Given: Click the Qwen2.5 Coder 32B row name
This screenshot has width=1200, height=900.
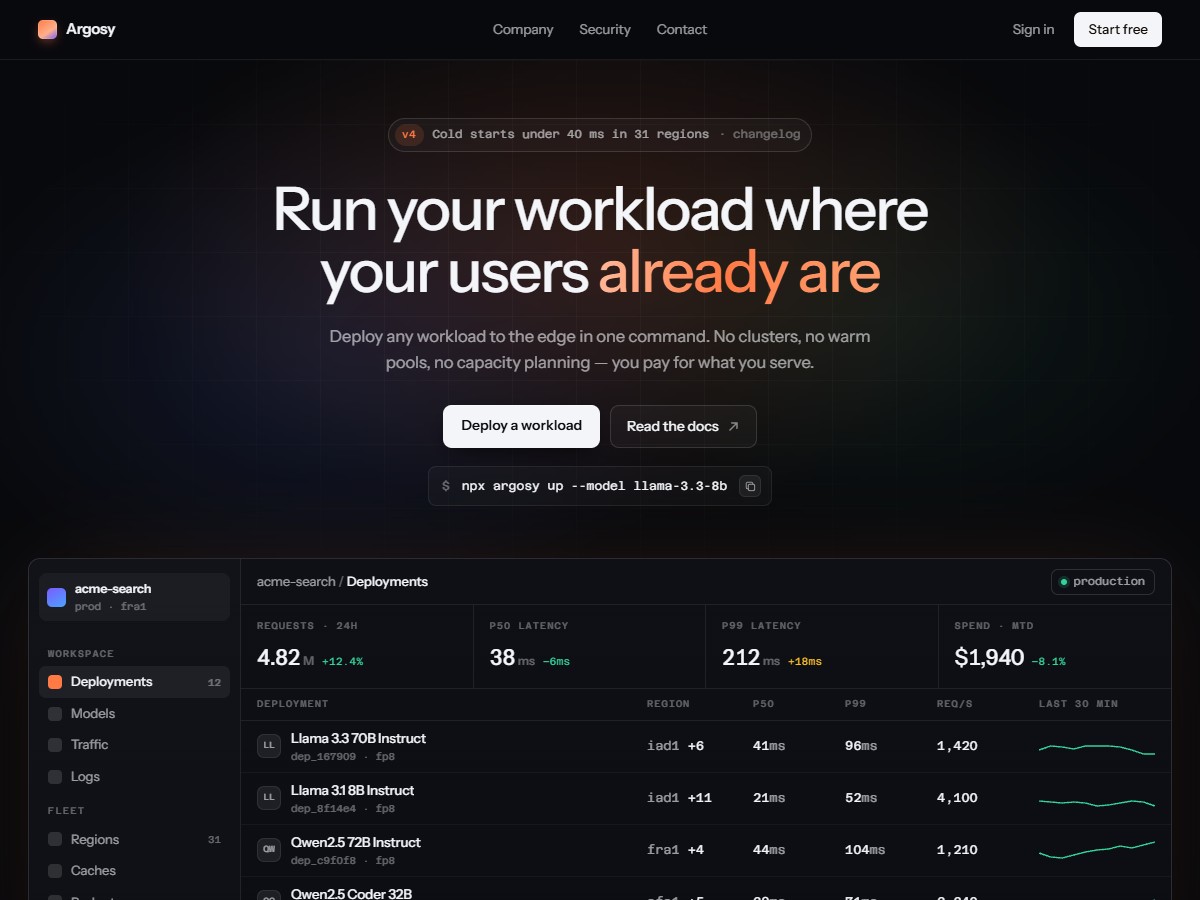Looking at the screenshot, I should coord(351,893).
